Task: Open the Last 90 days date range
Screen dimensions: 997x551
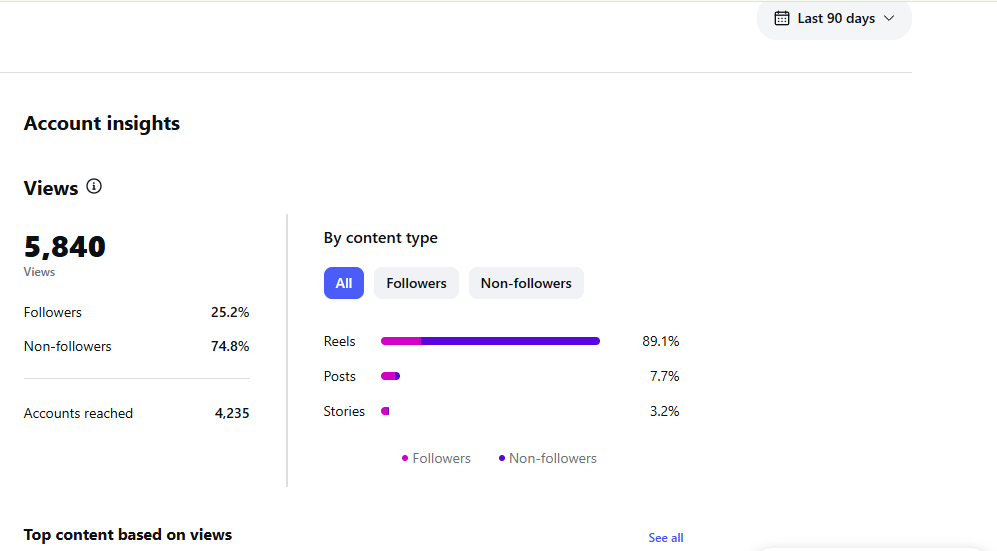Action: tap(834, 19)
